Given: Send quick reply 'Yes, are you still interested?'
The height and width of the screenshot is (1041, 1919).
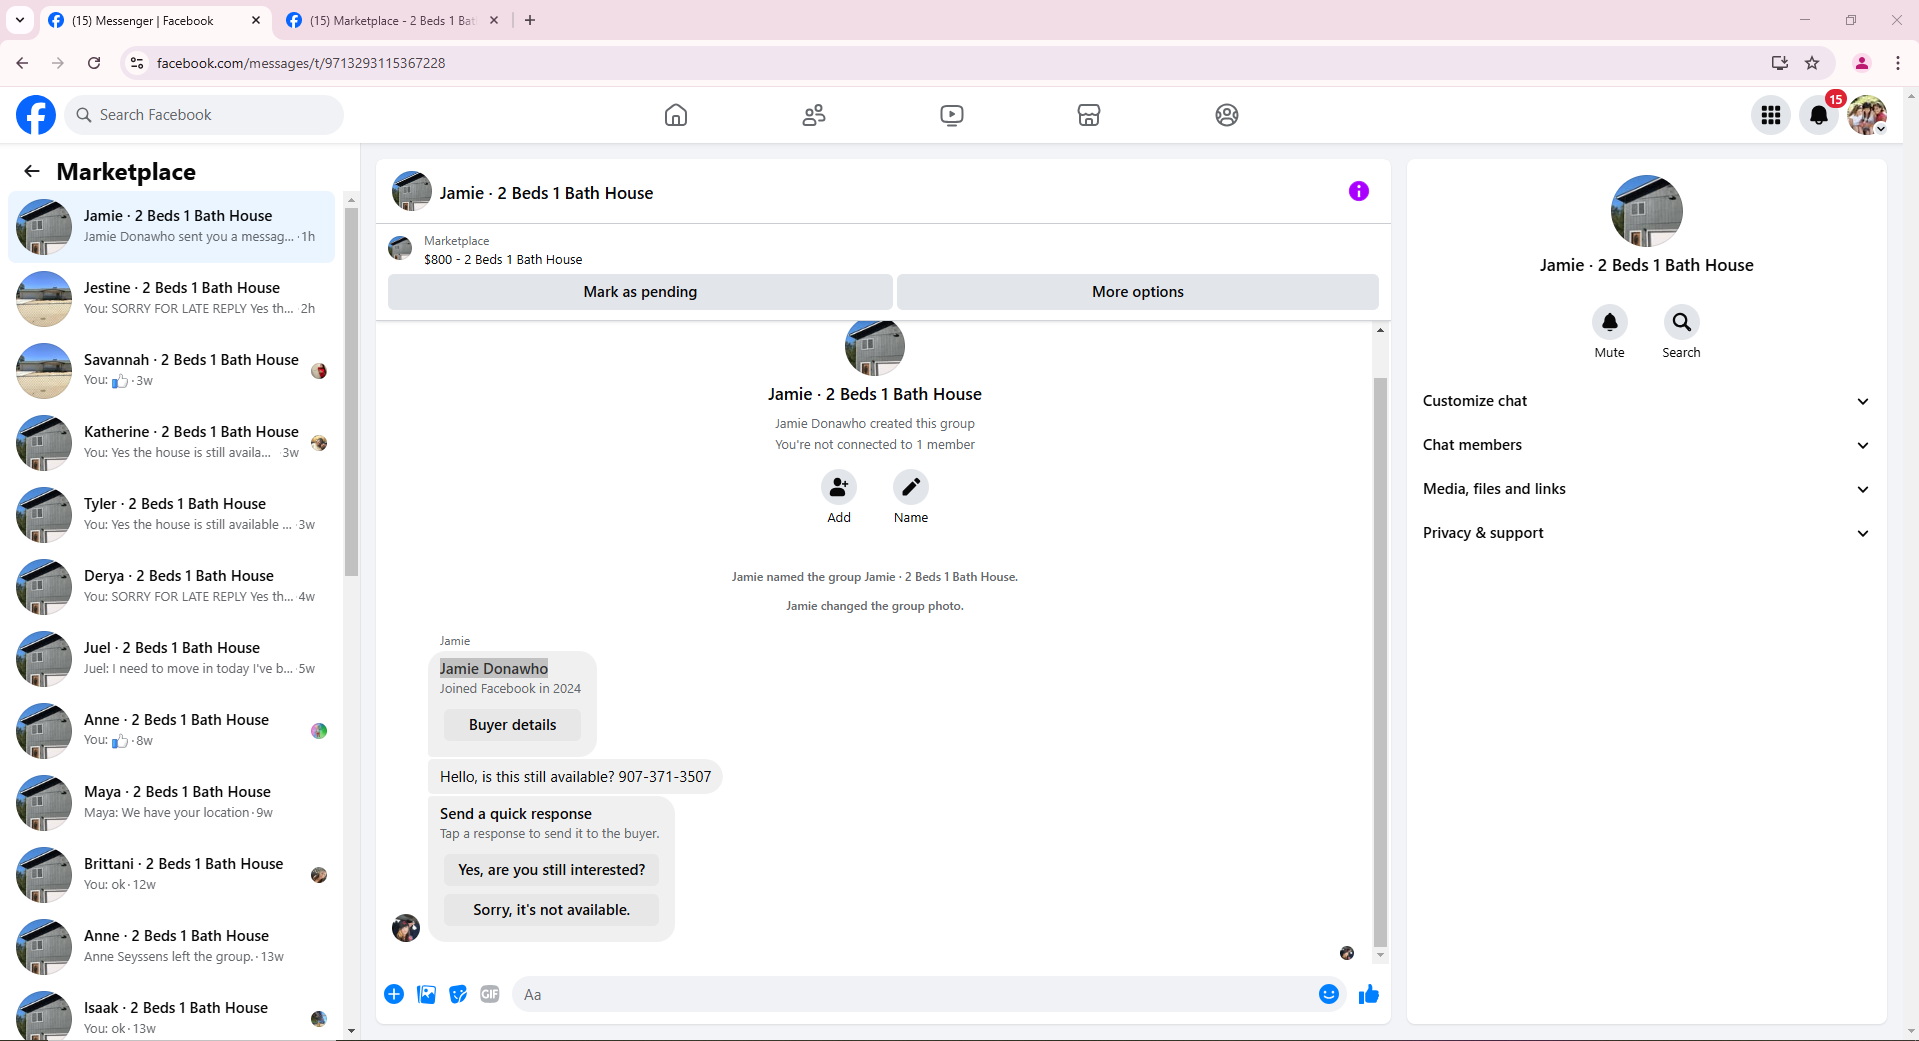Looking at the screenshot, I should (x=552, y=870).
